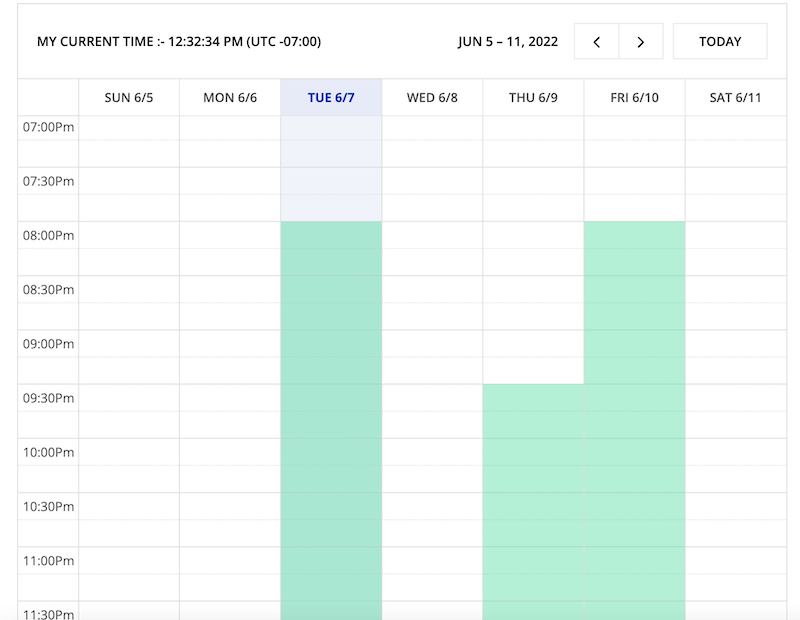Open Friday's green availability block
This screenshot has height=620, width=800.
(635, 421)
